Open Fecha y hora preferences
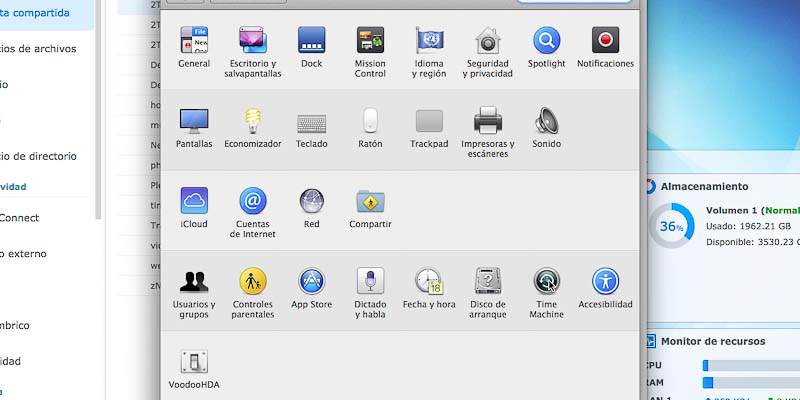Image resolution: width=800 pixels, height=400 pixels. click(429, 288)
